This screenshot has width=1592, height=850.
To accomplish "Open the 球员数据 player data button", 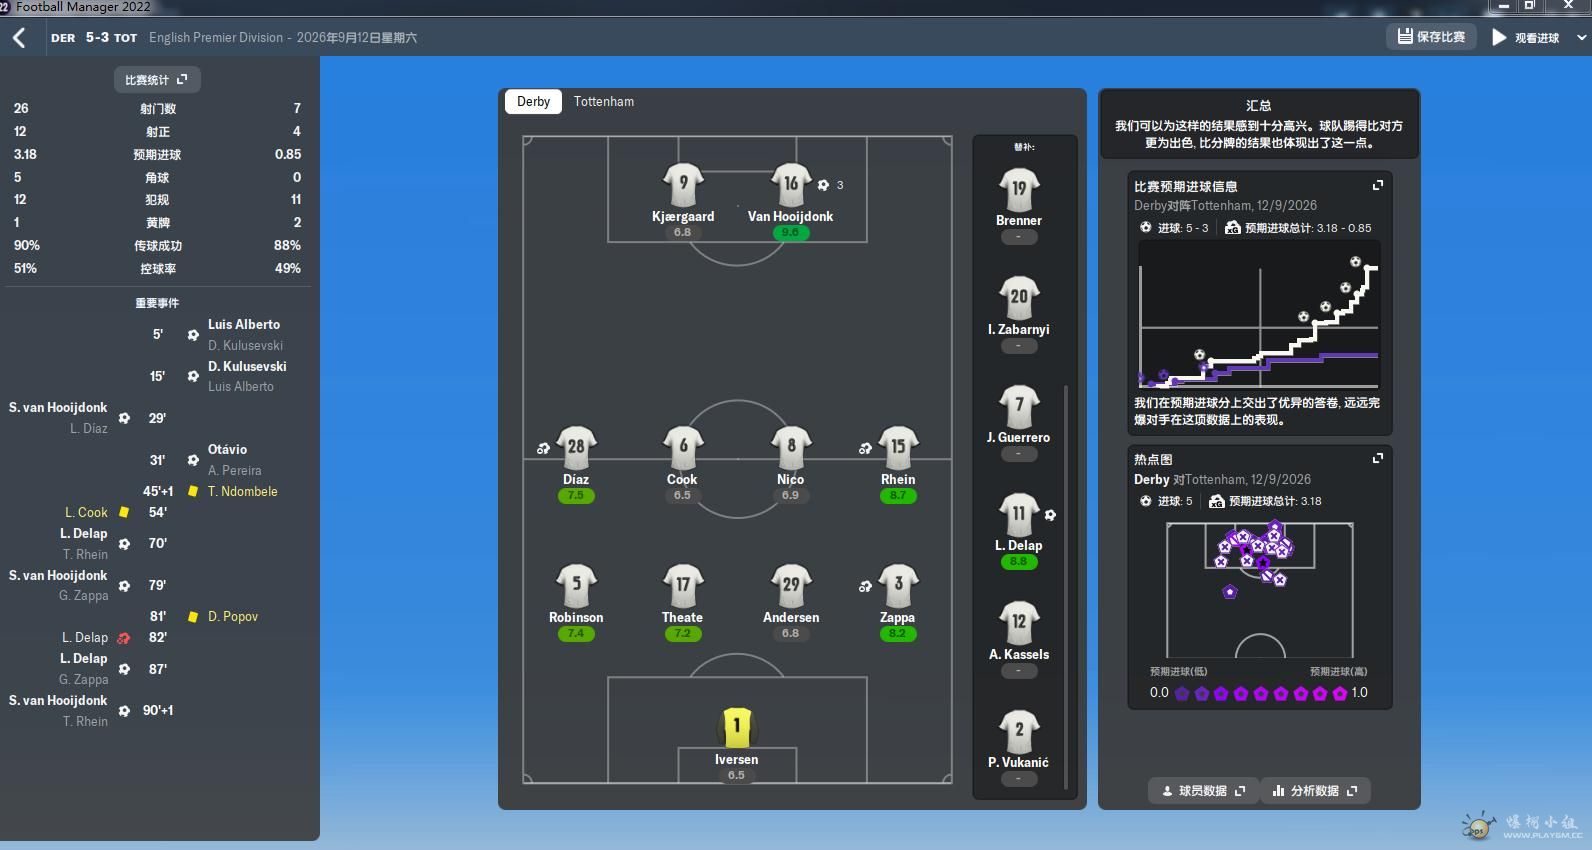I will tap(1203, 791).
